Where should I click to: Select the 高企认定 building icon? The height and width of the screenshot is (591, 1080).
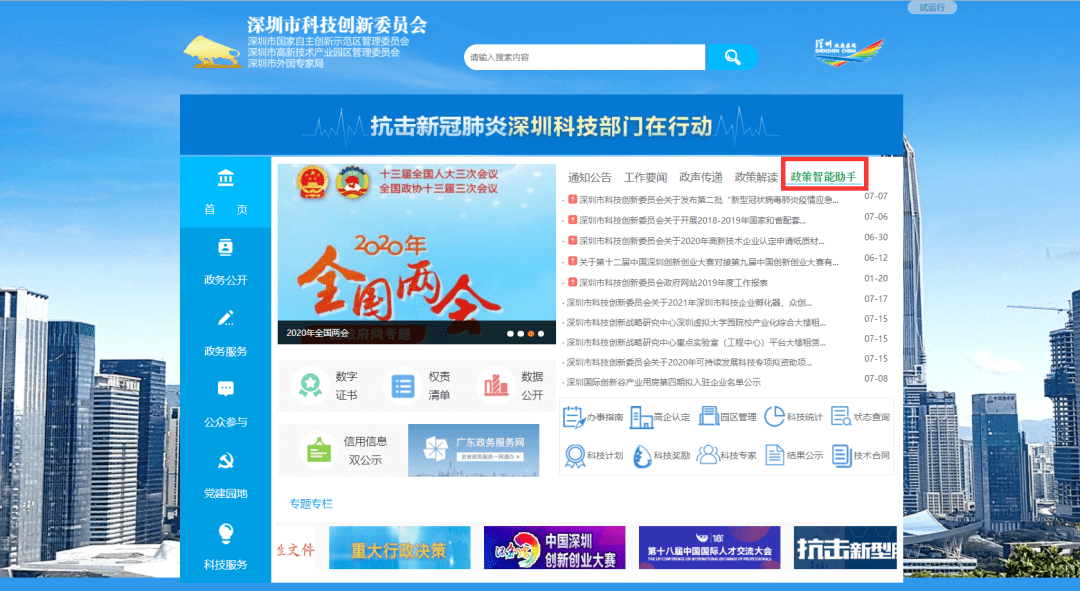pyautogui.click(x=641, y=416)
